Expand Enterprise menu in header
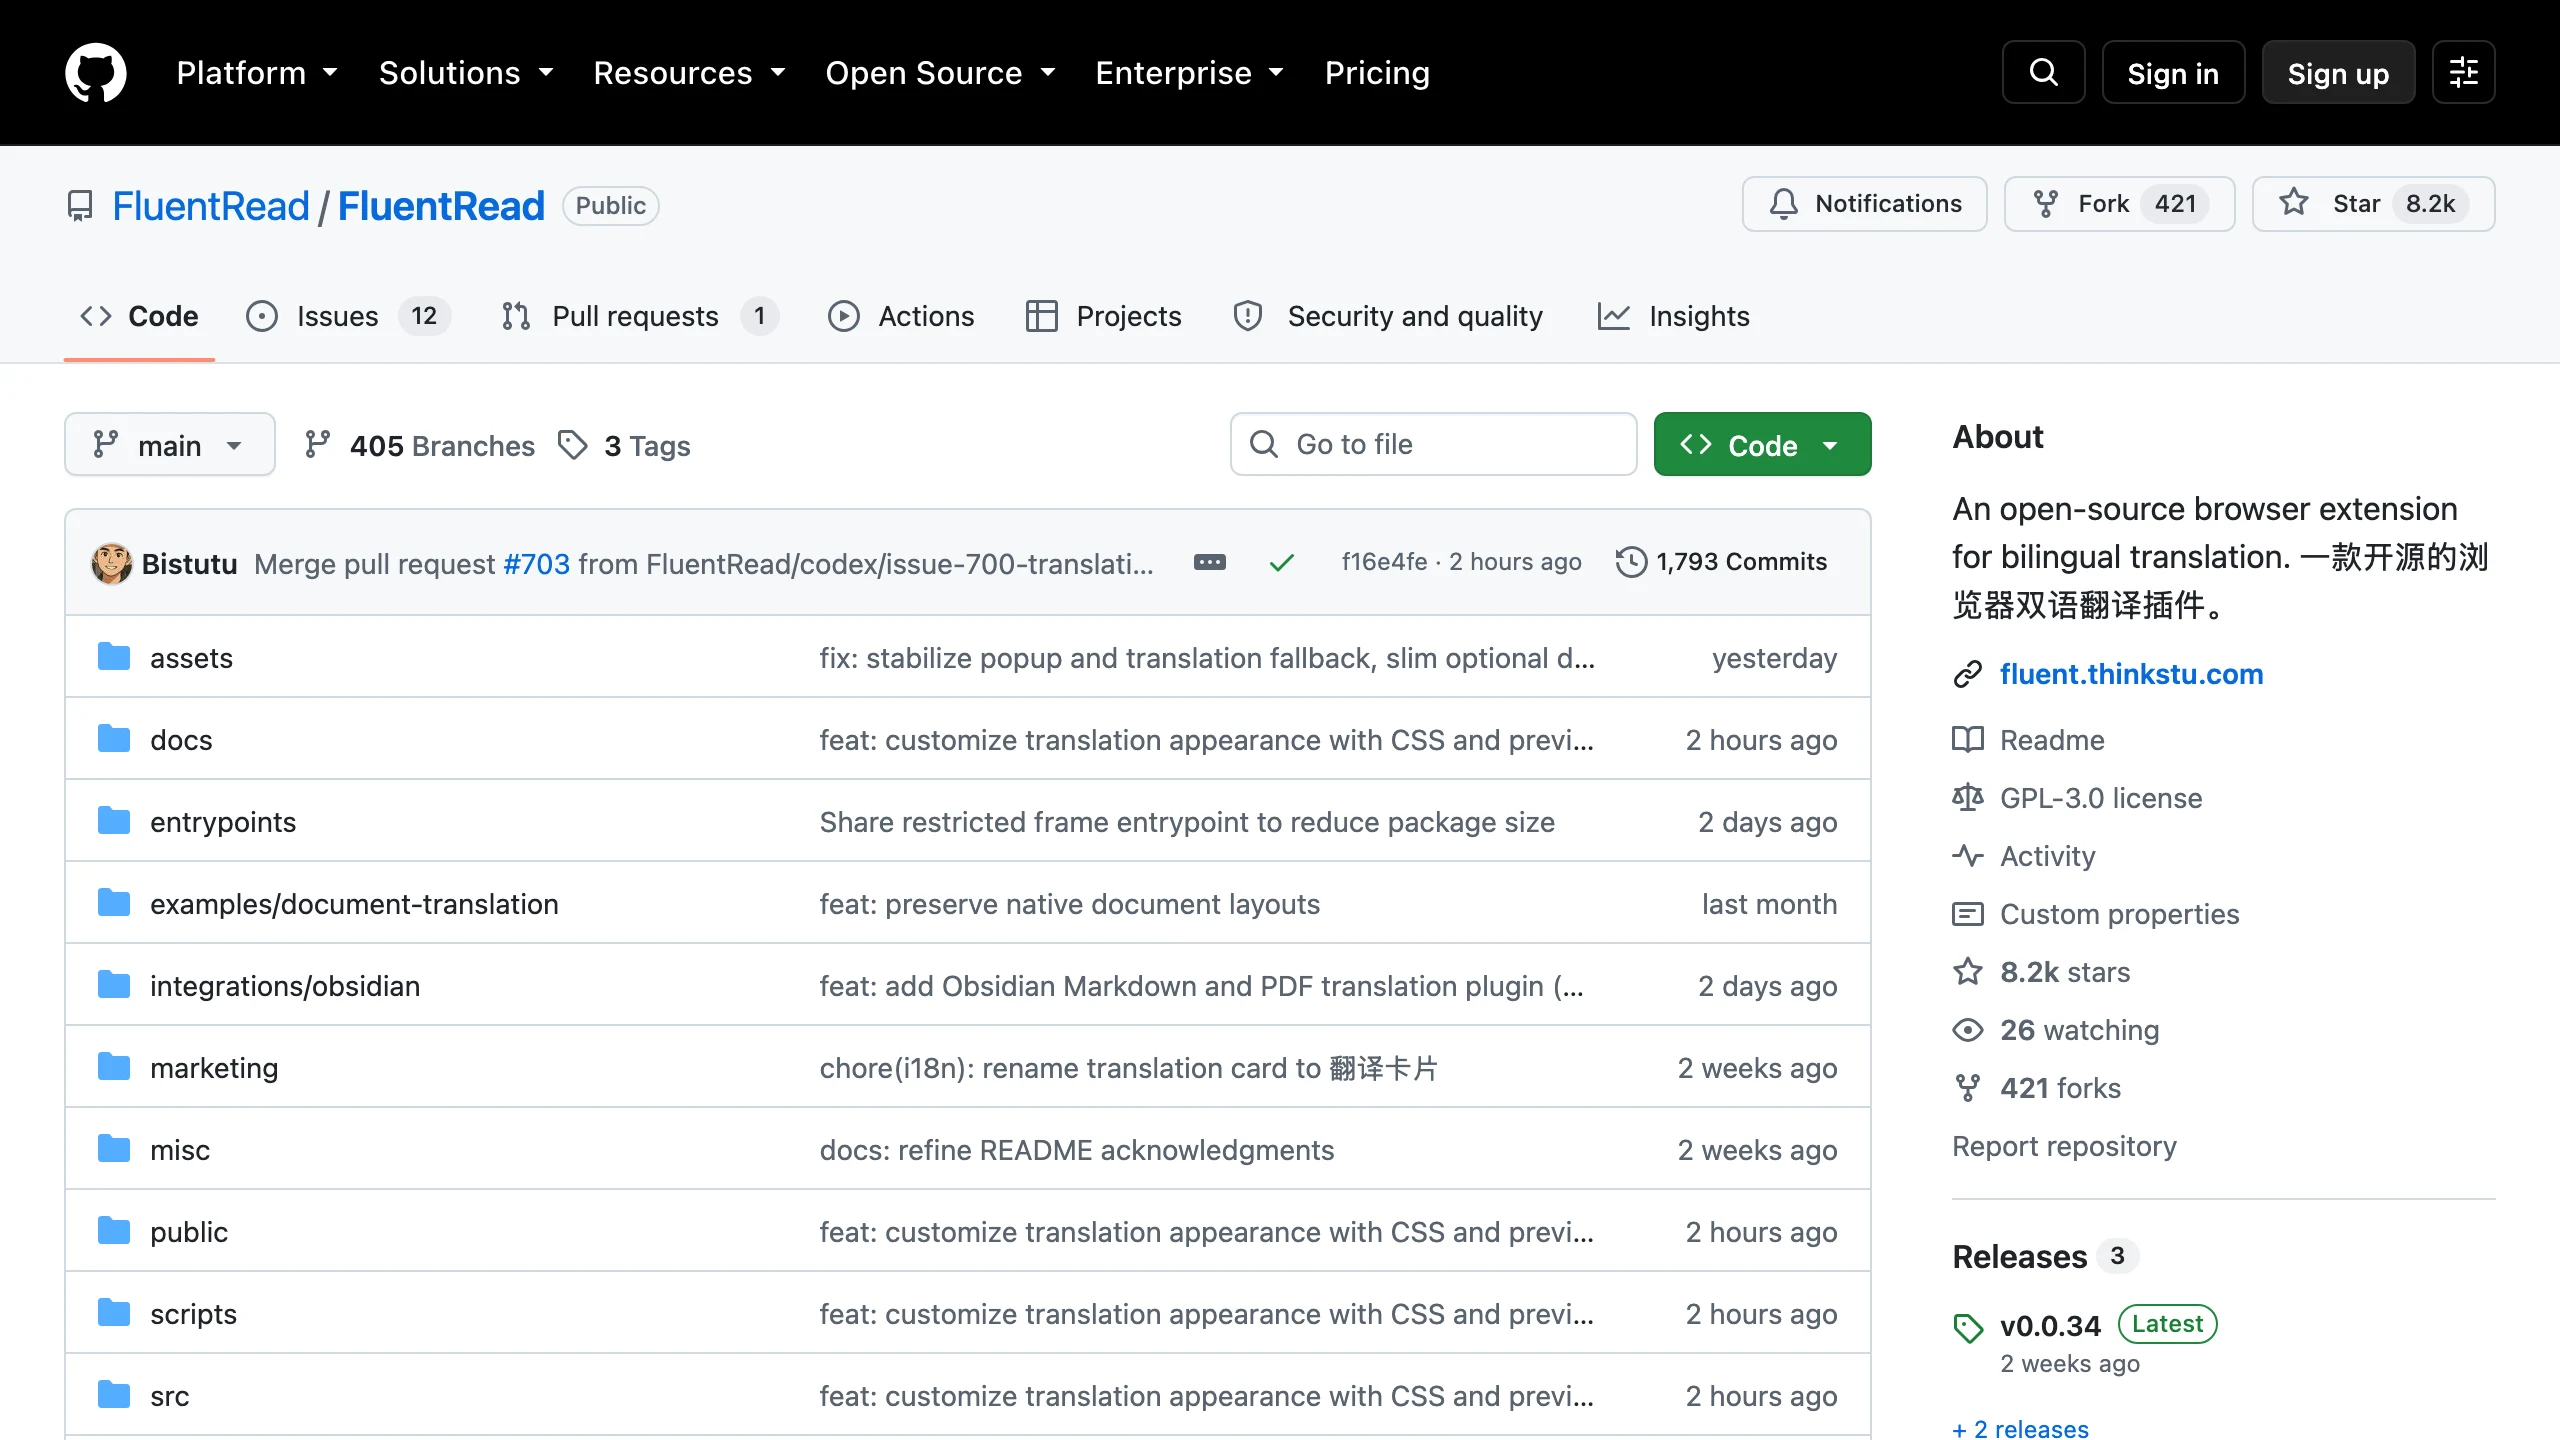The height and width of the screenshot is (1440, 2560). pos(1189,72)
